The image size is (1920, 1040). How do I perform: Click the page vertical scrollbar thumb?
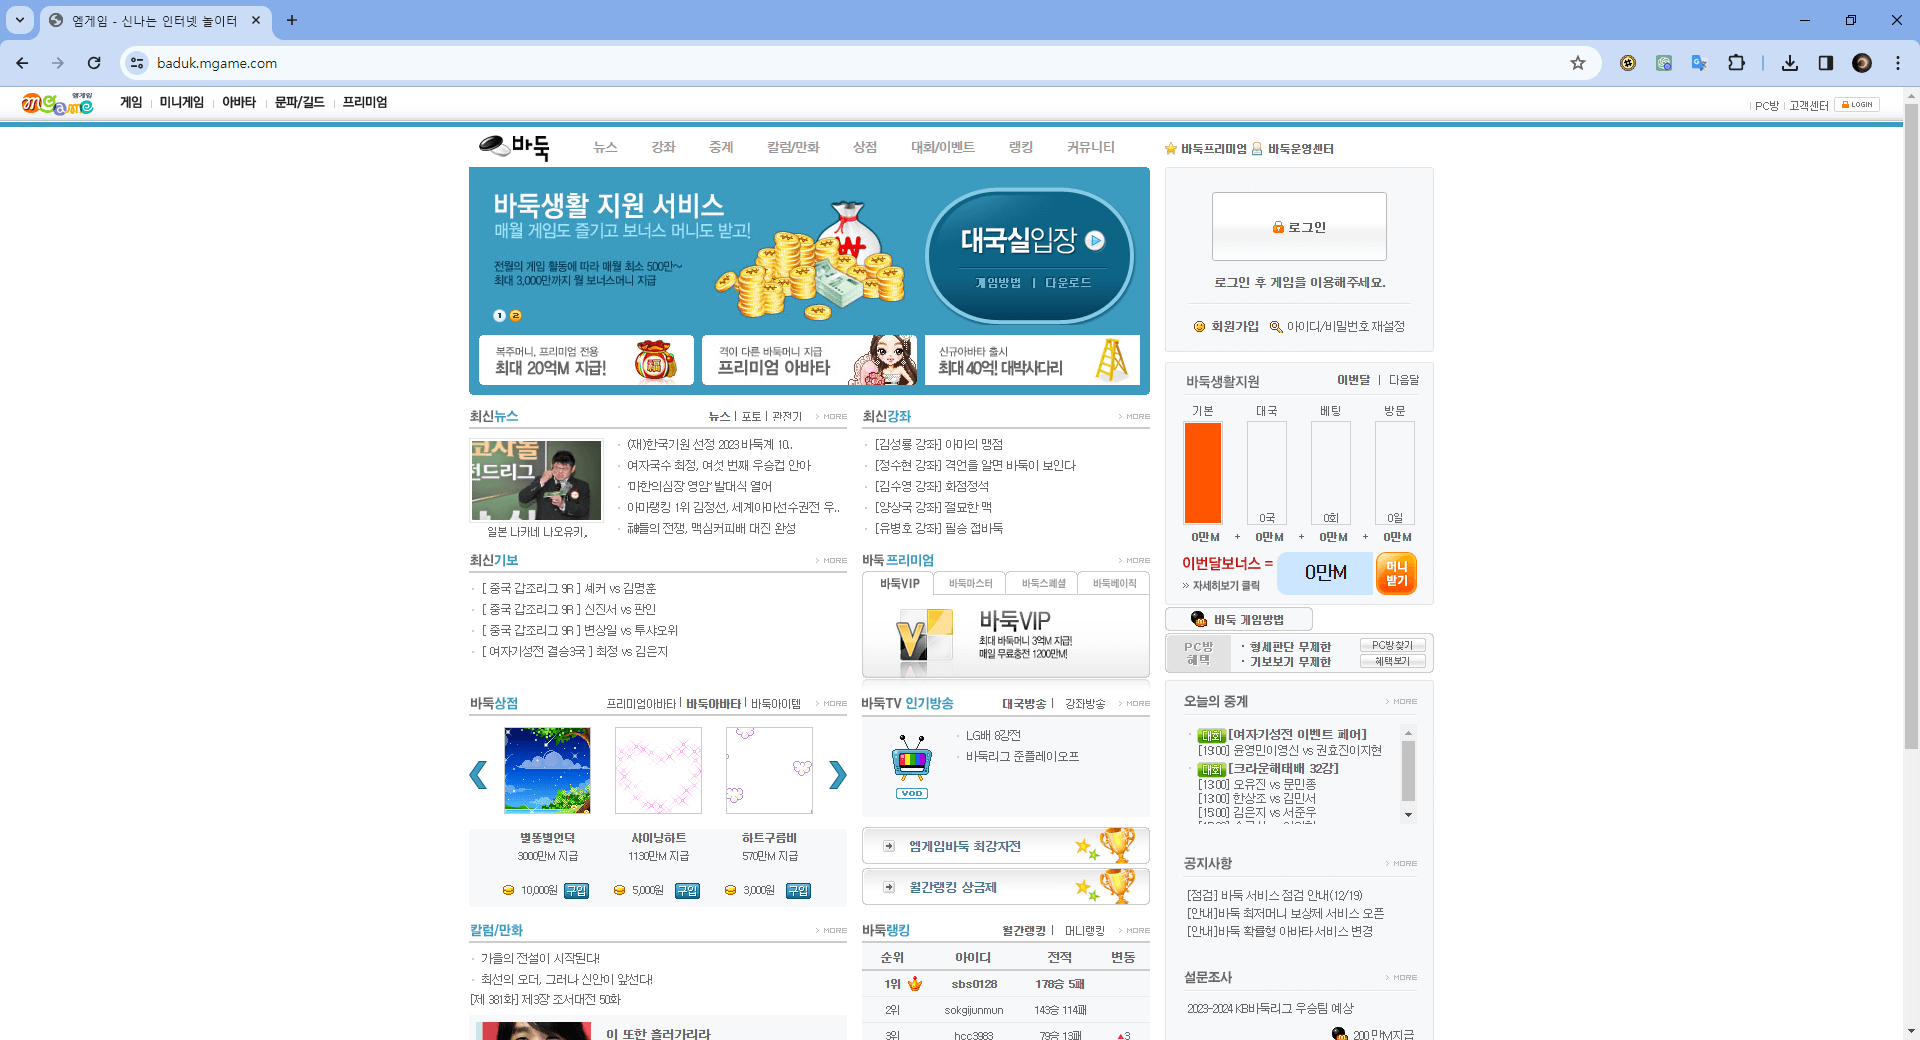(x=1911, y=425)
